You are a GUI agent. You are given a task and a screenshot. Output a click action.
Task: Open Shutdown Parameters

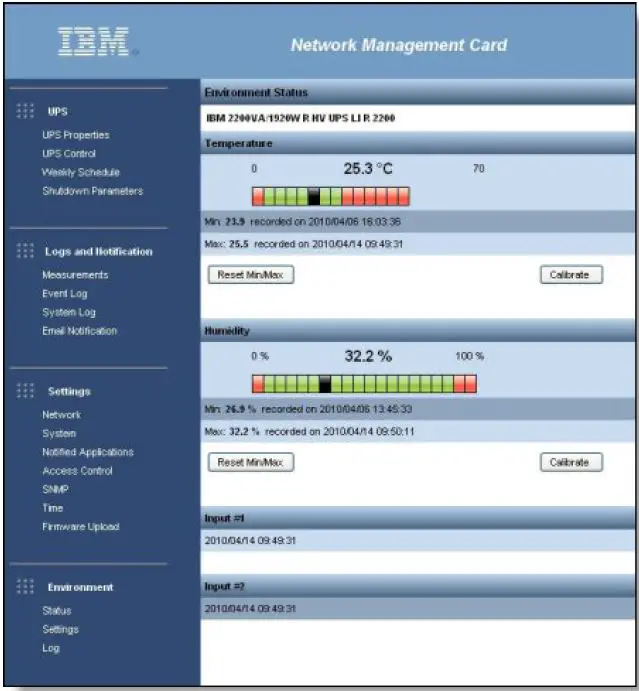(x=93, y=191)
